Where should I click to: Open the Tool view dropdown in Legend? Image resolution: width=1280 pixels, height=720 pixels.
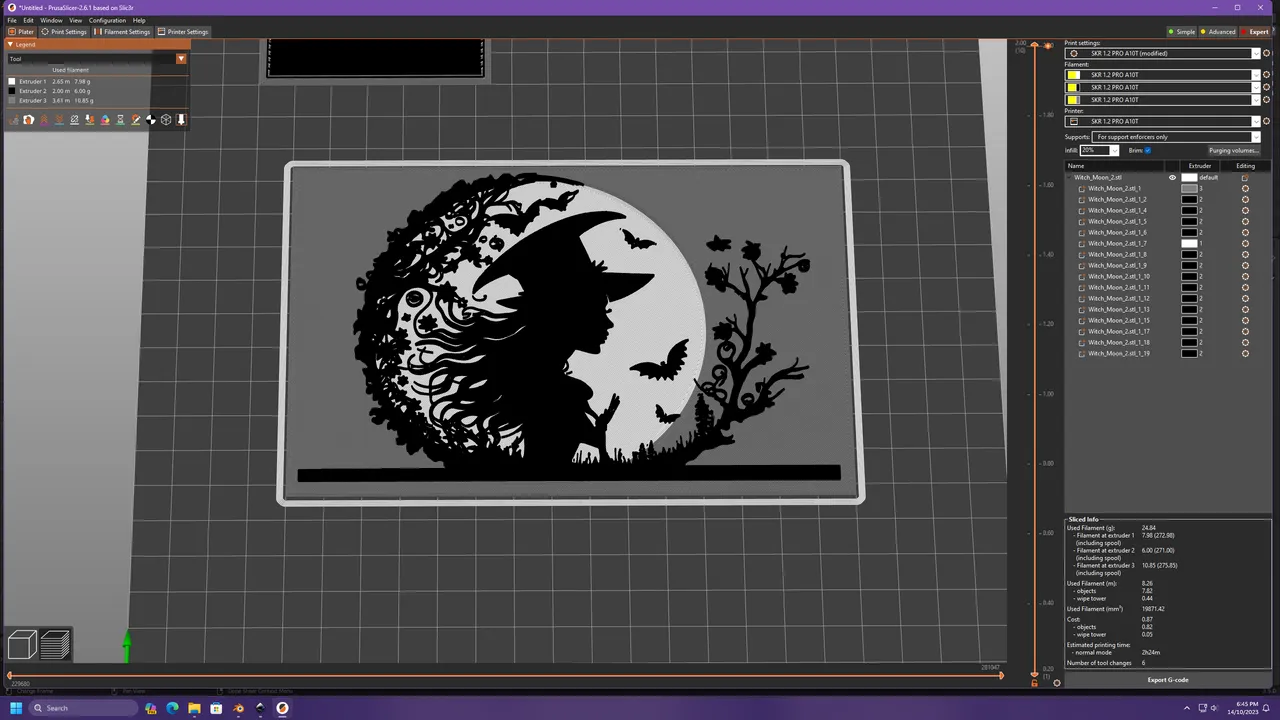(180, 58)
